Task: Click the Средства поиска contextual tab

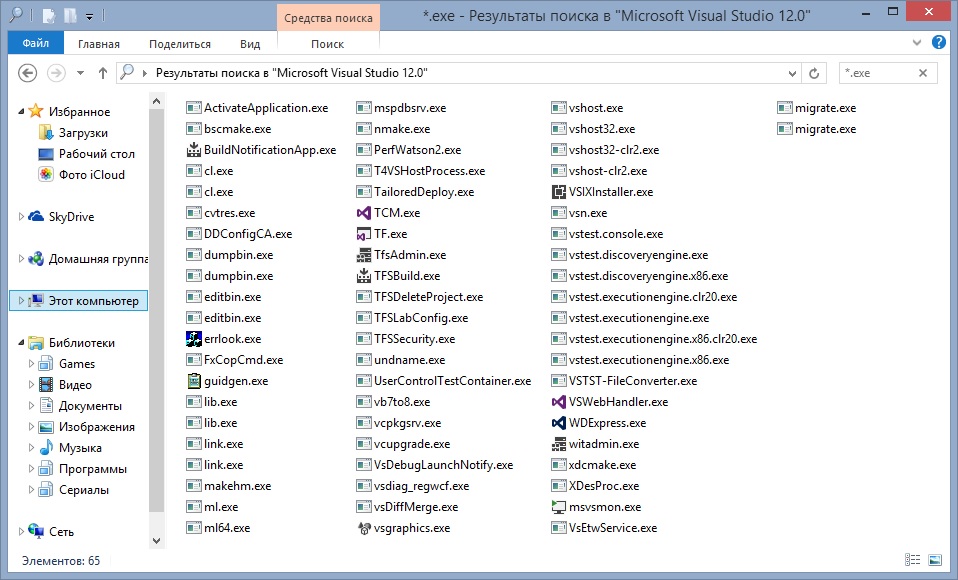Action: click(328, 18)
